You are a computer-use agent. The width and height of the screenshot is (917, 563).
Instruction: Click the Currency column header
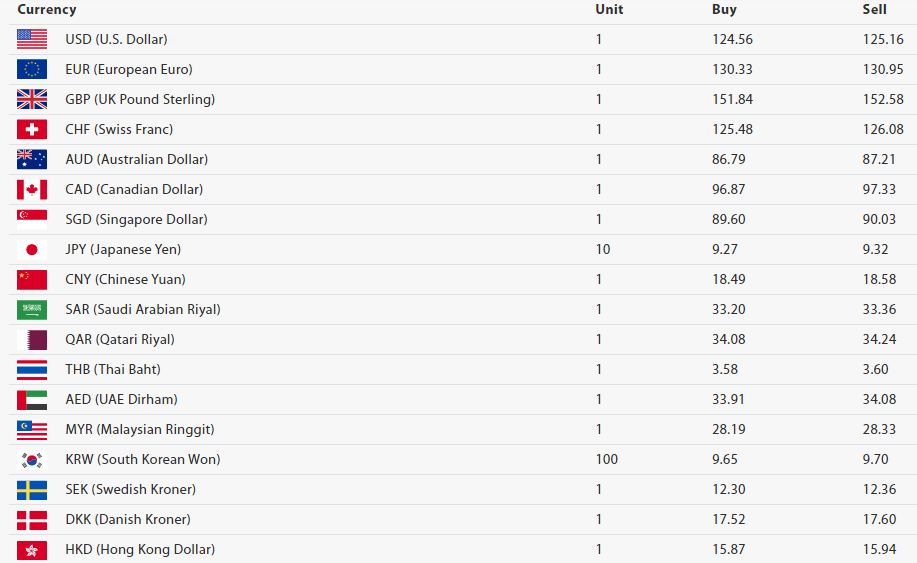pos(46,9)
